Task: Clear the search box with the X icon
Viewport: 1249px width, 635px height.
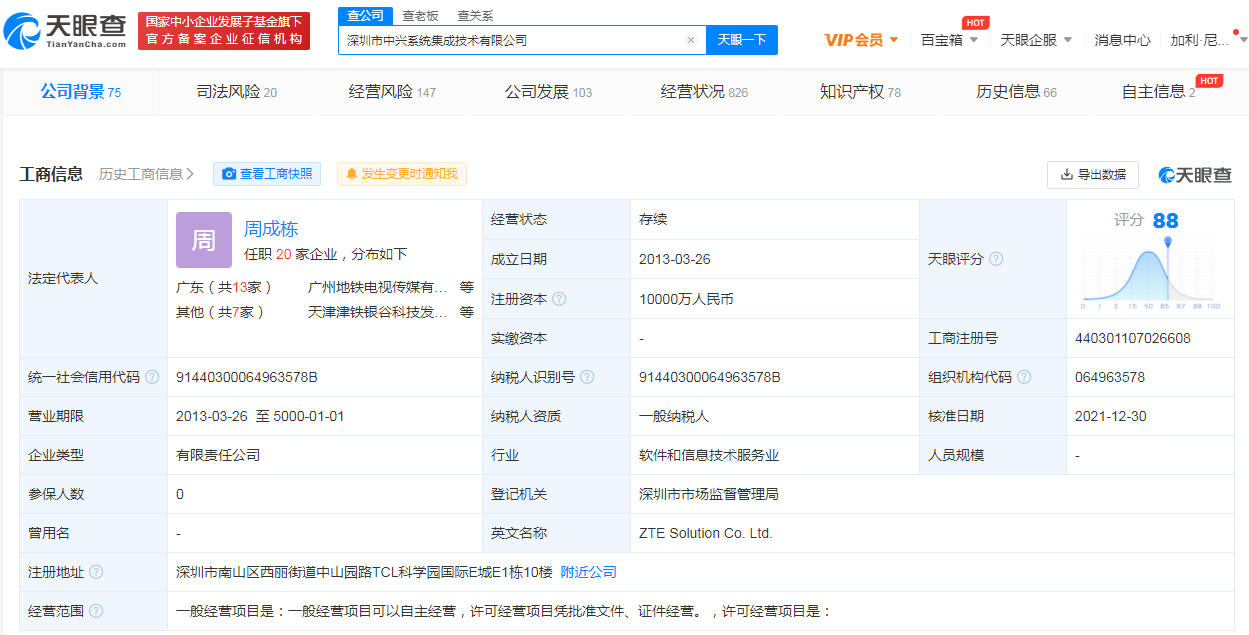Action: (690, 40)
